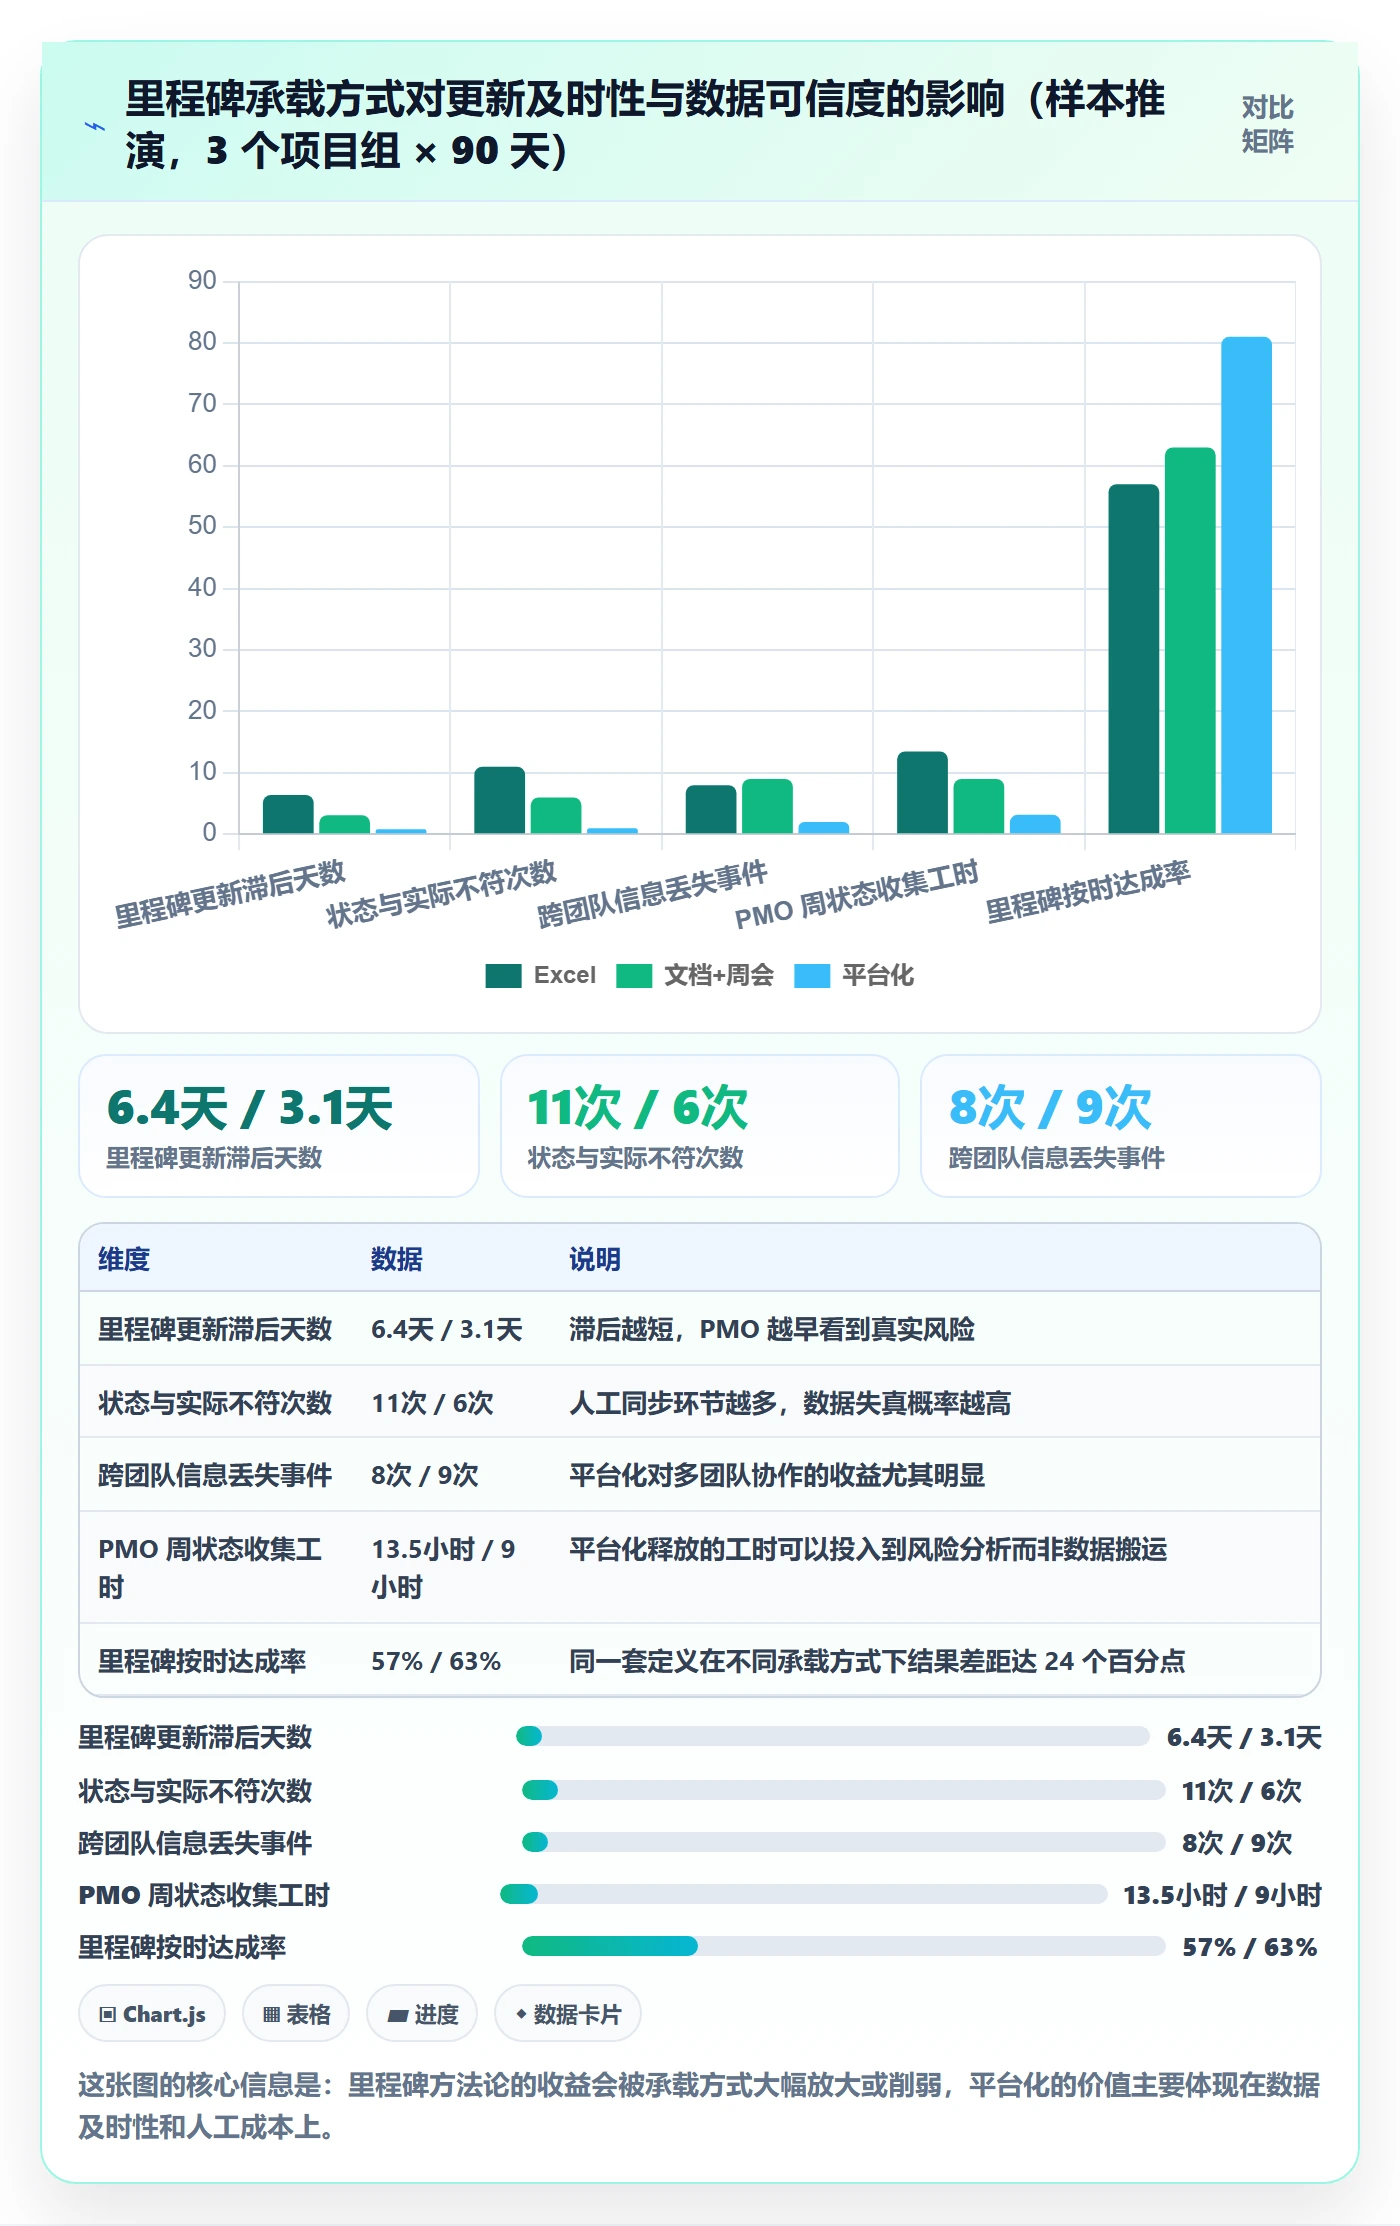Click the progress bar for 跨团队信息丢失事件
The height and width of the screenshot is (2226, 1400).
tap(843, 1842)
